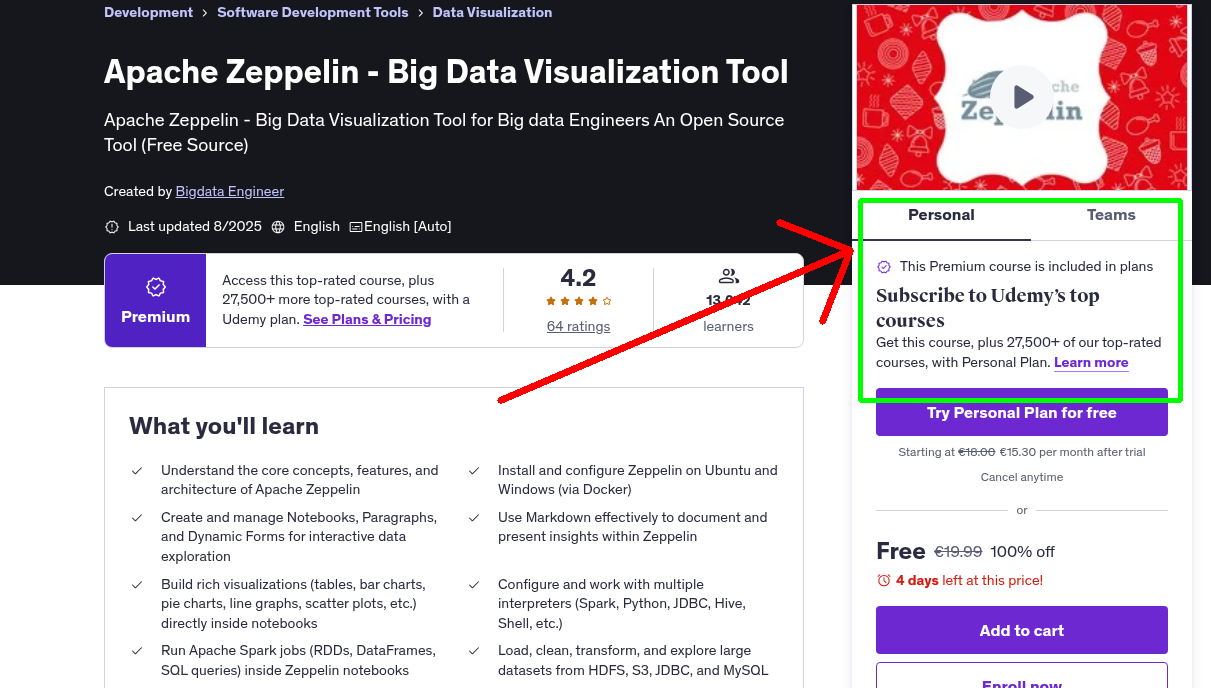This screenshot has width=1211, height=688.
Task: Open the Development breadcrumb
Action: click(148, 12)
